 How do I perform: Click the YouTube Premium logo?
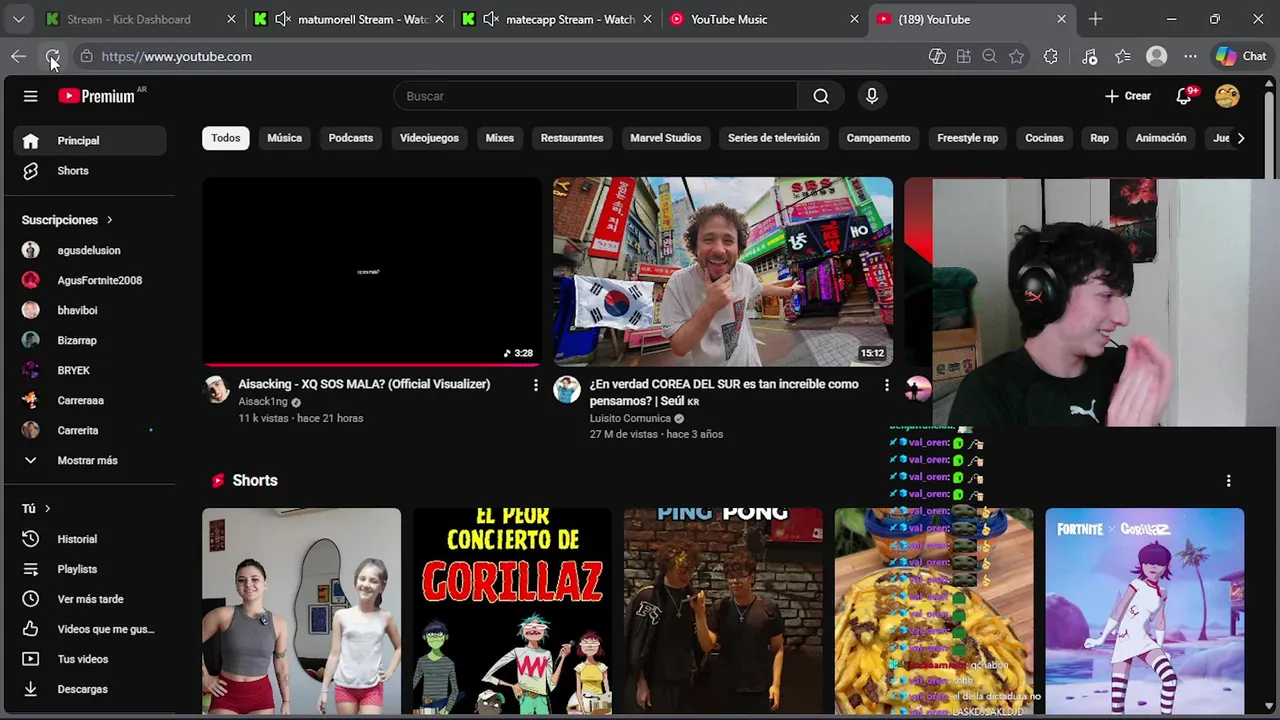pyautogui.click(x=97, y=96)
